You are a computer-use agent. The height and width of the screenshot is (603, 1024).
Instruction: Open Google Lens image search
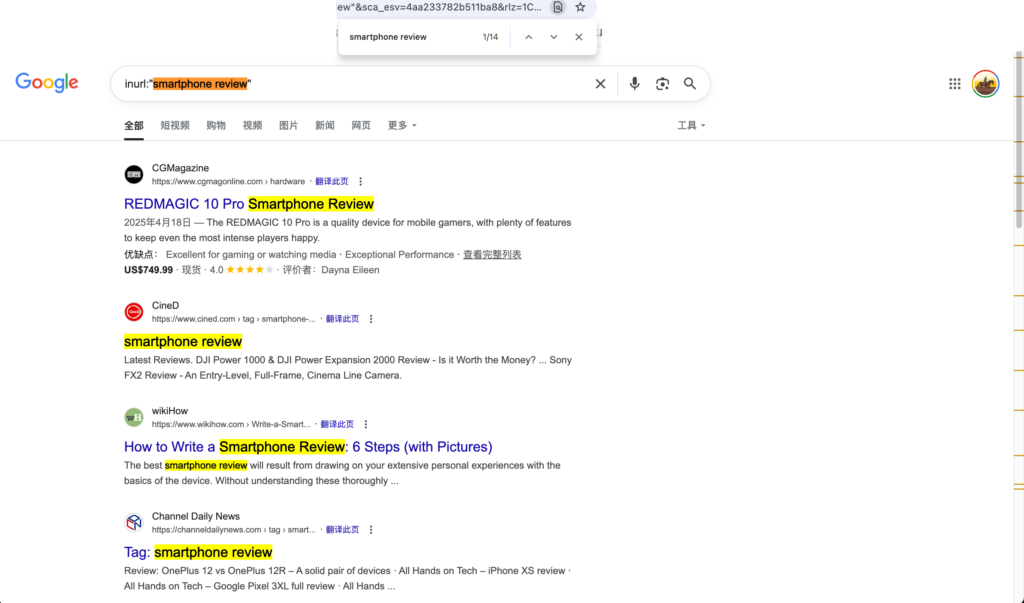point(662,84)
